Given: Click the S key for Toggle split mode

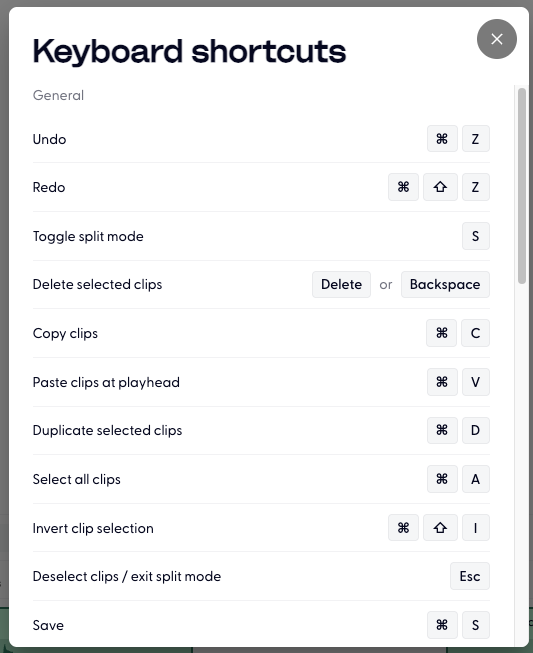Looking at the screenshot, I should [x=476, y=236].
